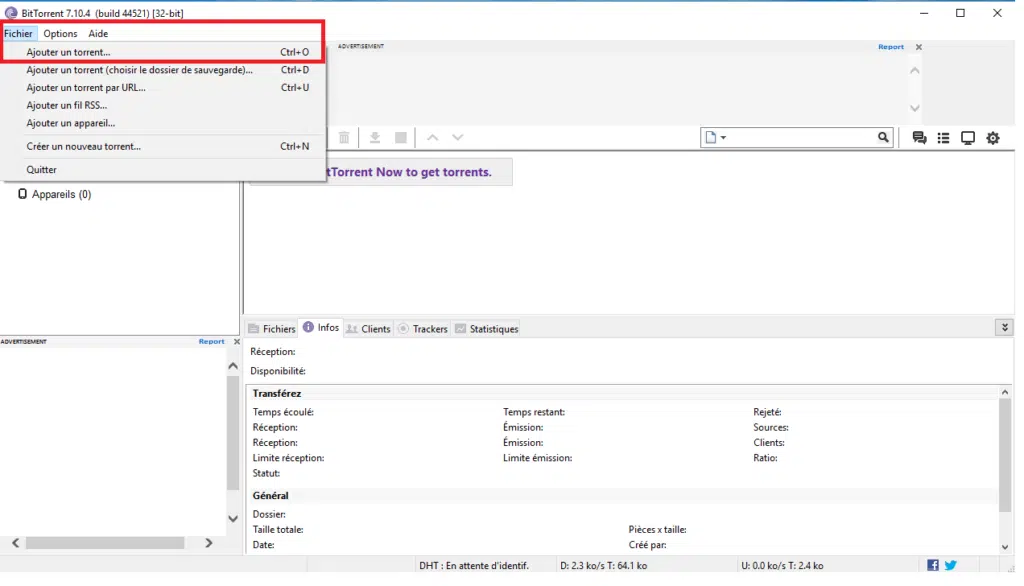Screen dimensions: 1024x586
Task: Move torrent down in queue
Action: pyautogui.click(x=458, y=137)
